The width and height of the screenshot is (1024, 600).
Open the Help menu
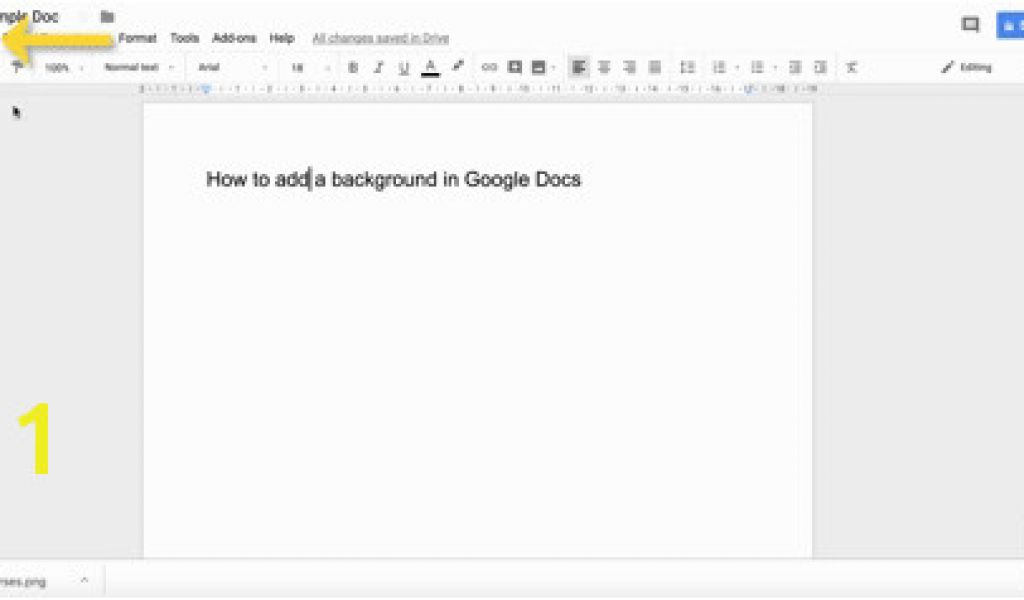pyautogui.click(x=281, y=38)
